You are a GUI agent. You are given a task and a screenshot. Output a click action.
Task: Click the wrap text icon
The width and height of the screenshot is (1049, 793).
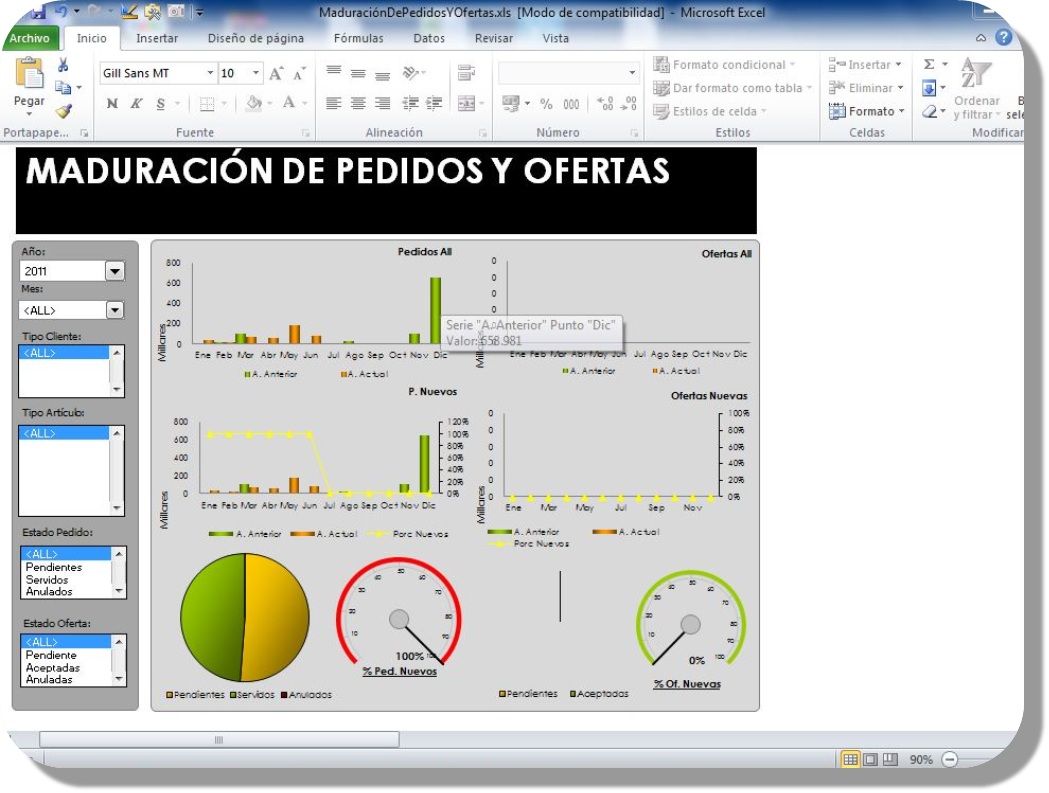point(465,73)
